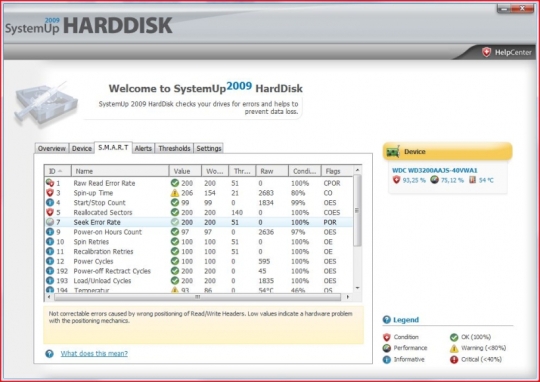The height and width of the screenshot is (382, 540).
Task: Click the condition shield icon next to 93,25 %
Action: (x=396, y=180)
